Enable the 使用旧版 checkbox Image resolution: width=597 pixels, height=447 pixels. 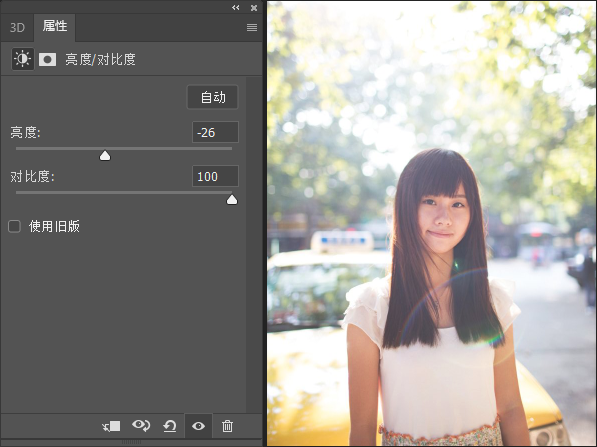[x=14, y=226]
